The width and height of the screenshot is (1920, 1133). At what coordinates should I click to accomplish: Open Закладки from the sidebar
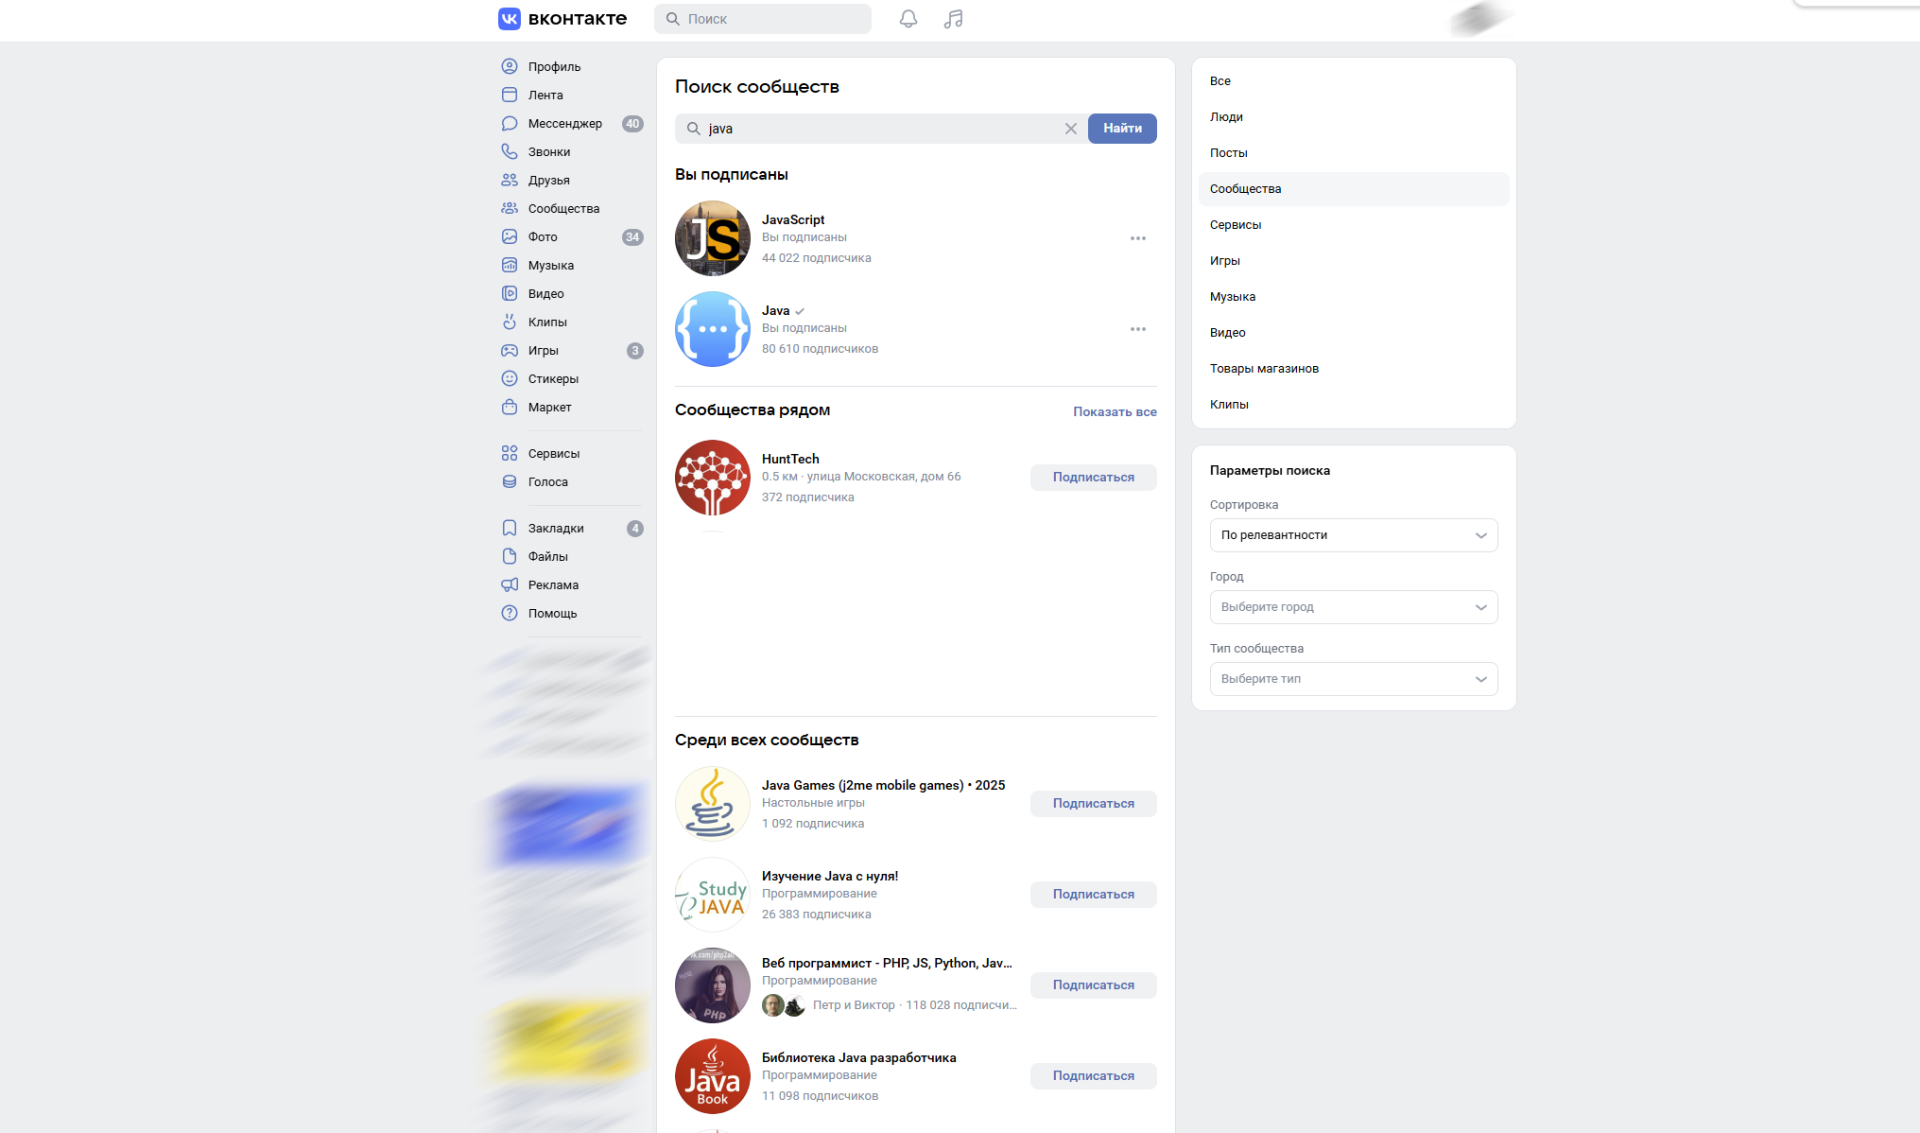pyautogui.click(x=556, y=528)
